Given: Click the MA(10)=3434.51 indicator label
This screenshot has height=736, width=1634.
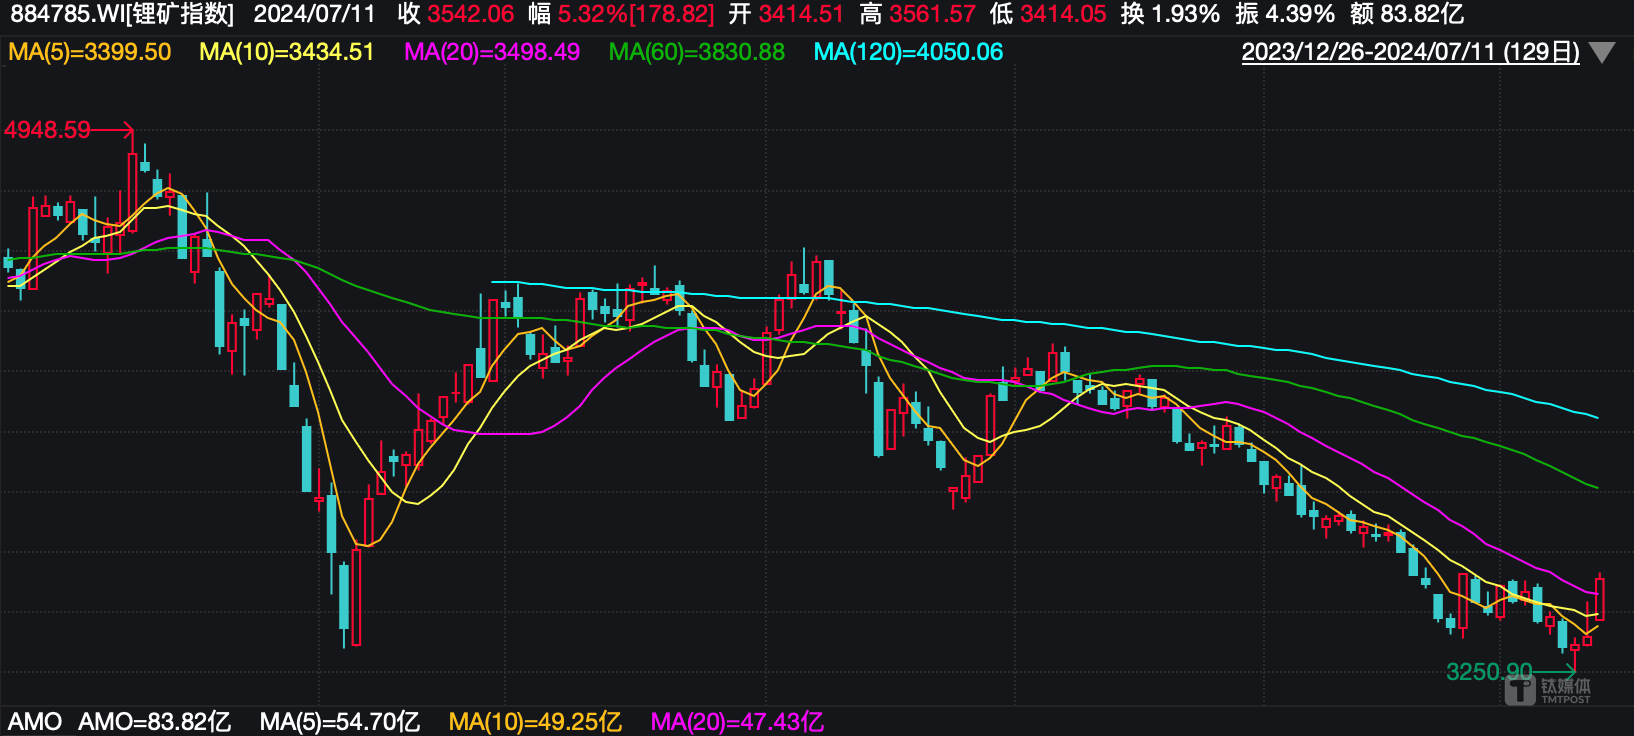Looking at the screenshot, I should (x=287, y=52).
